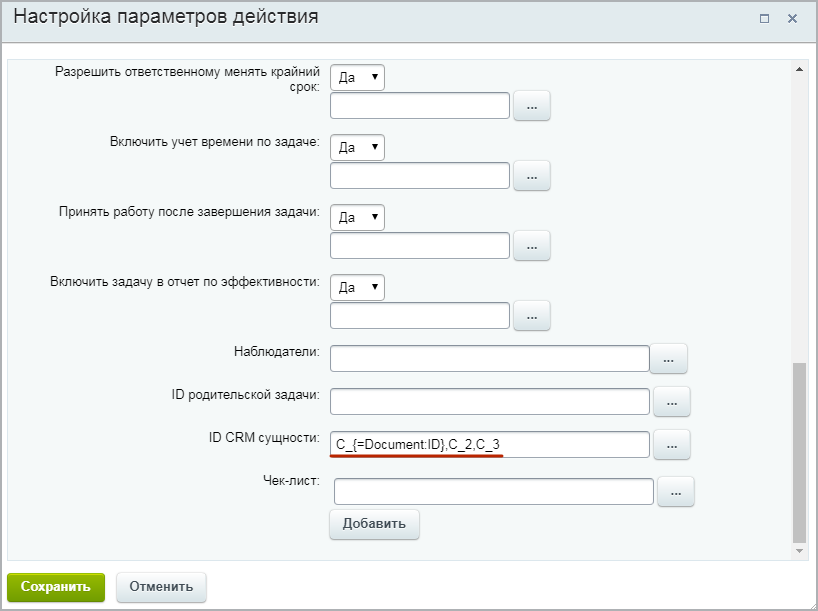Open 'Разрешить ответственному менять крайний срок' dropdown
Image resolution: width=818 pixels, height=611 pixels.
[357, 77]
